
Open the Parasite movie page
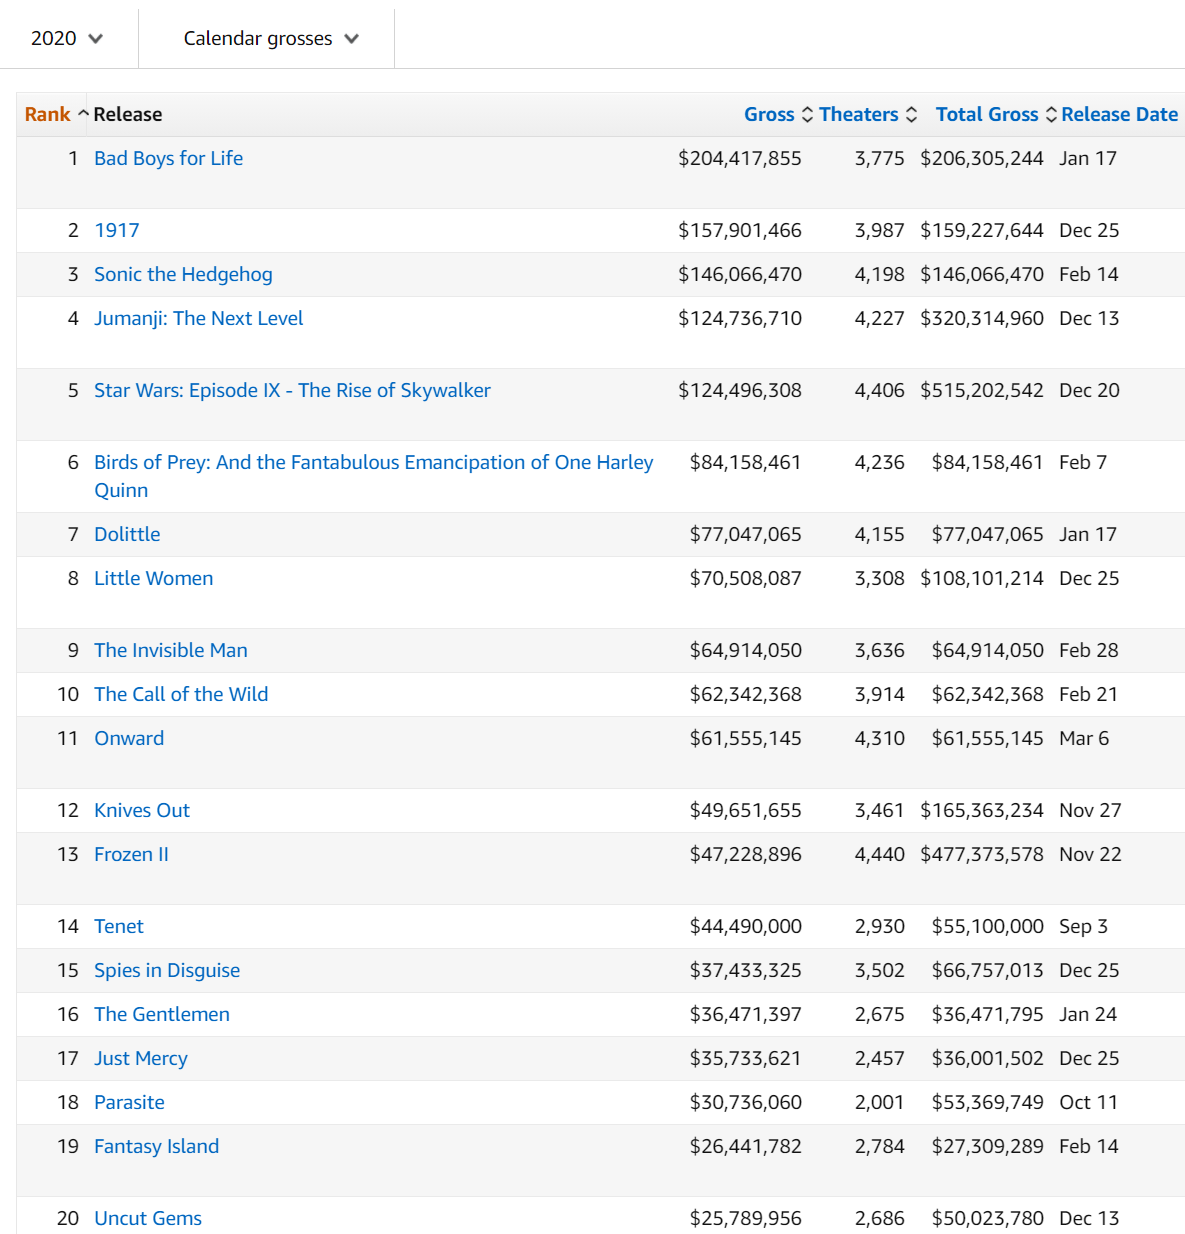click(x=129, y=1102)
